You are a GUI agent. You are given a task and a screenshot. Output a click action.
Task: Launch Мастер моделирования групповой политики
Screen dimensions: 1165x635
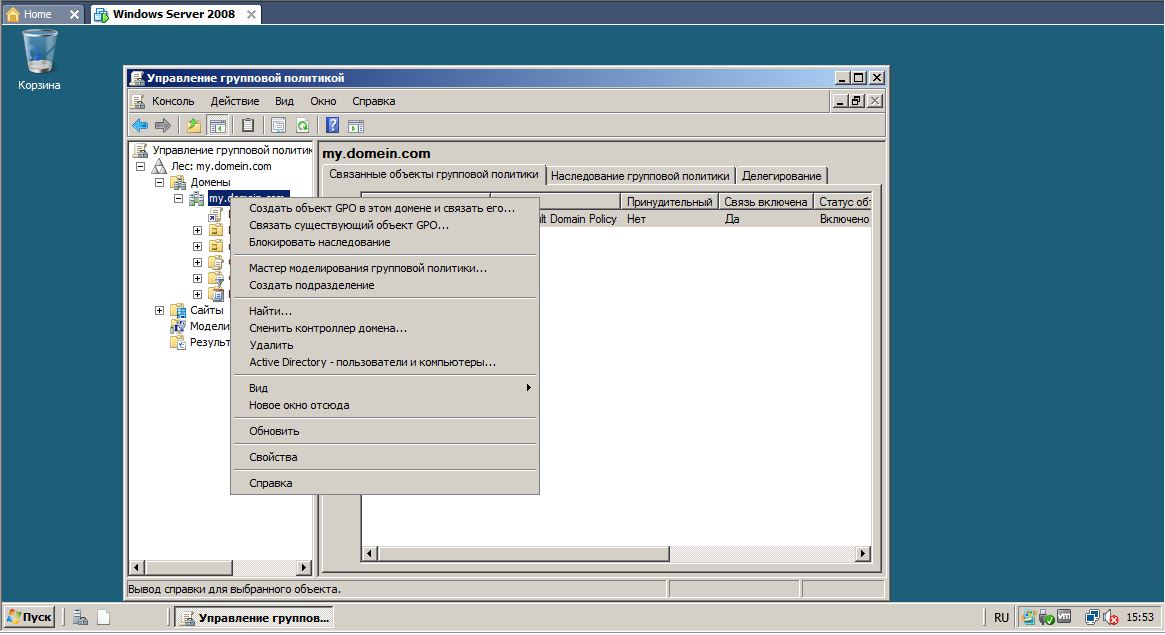[385, 268]
